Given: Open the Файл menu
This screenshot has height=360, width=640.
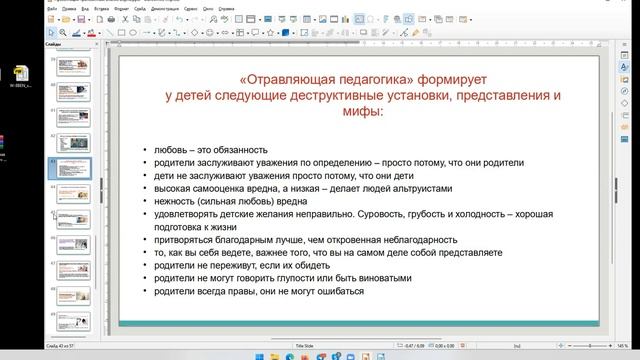Looking at the screenshot, I should click(x=52, y=9).
